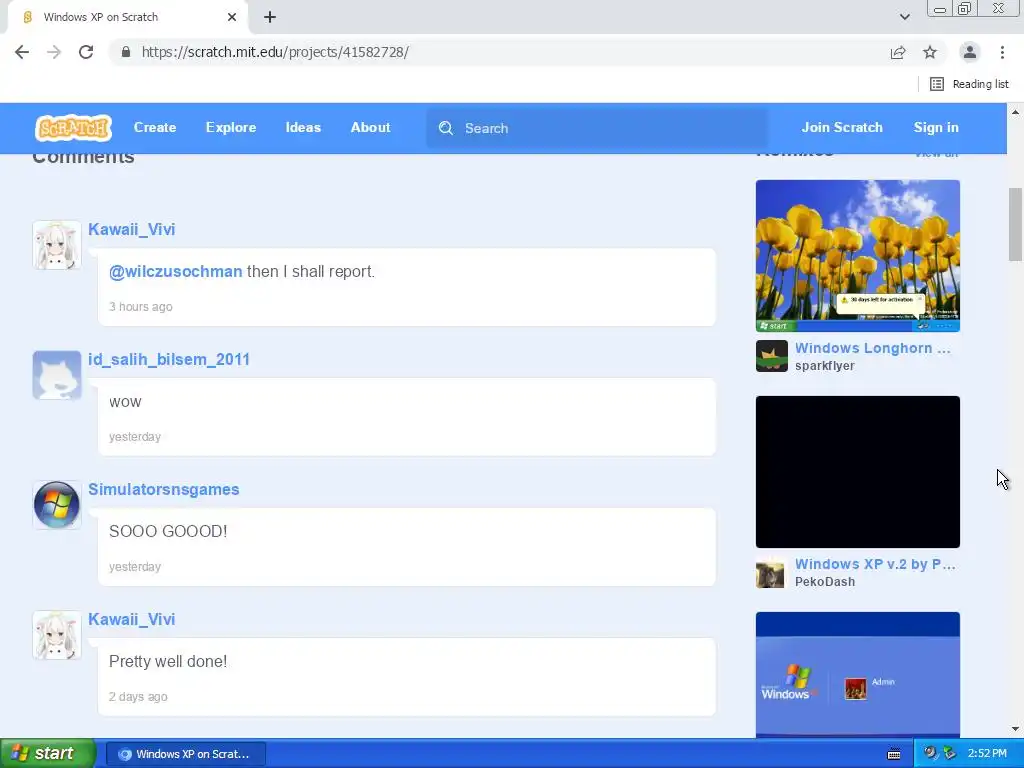Click Kawaii_Vivi avatar beside 'Pretty well done!'

[x=57, y=635]
